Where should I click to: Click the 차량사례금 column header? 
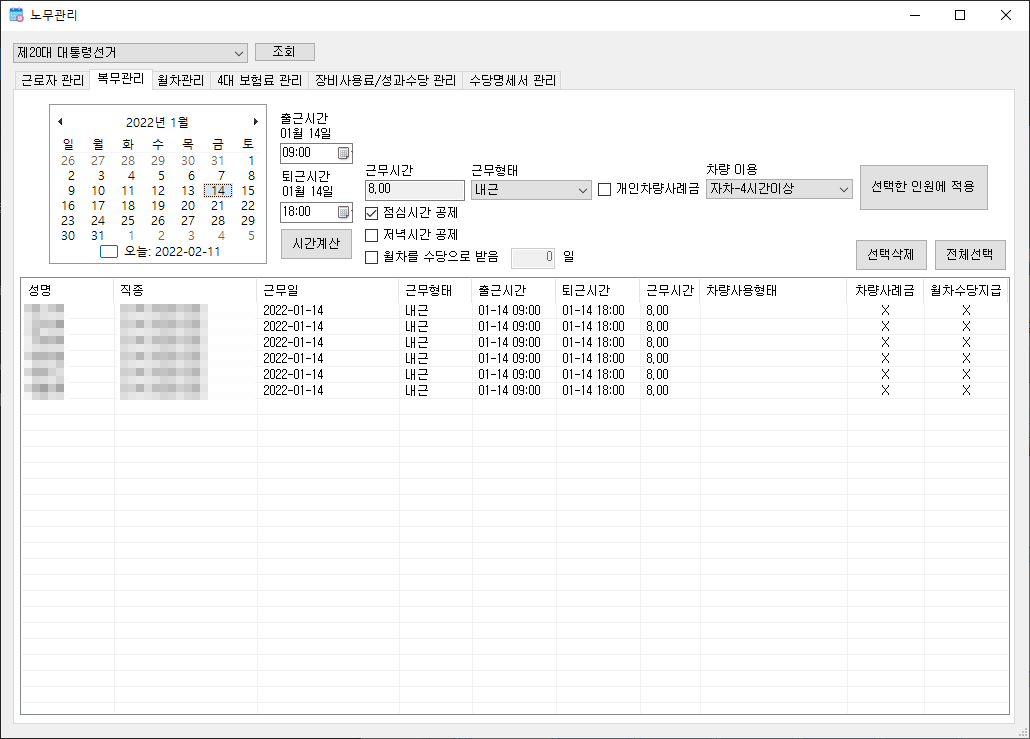tap(885, 290)
